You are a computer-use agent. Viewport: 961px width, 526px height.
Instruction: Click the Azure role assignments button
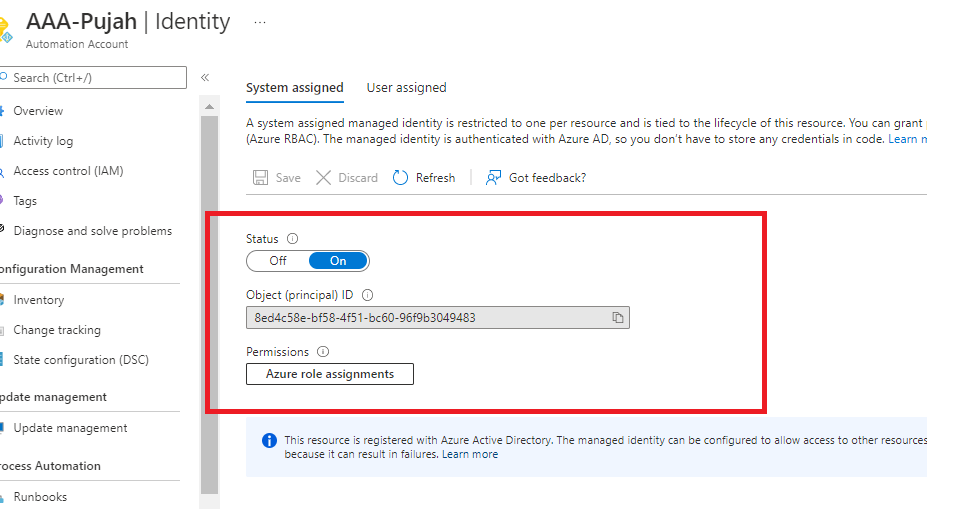[x=330, y=374]
